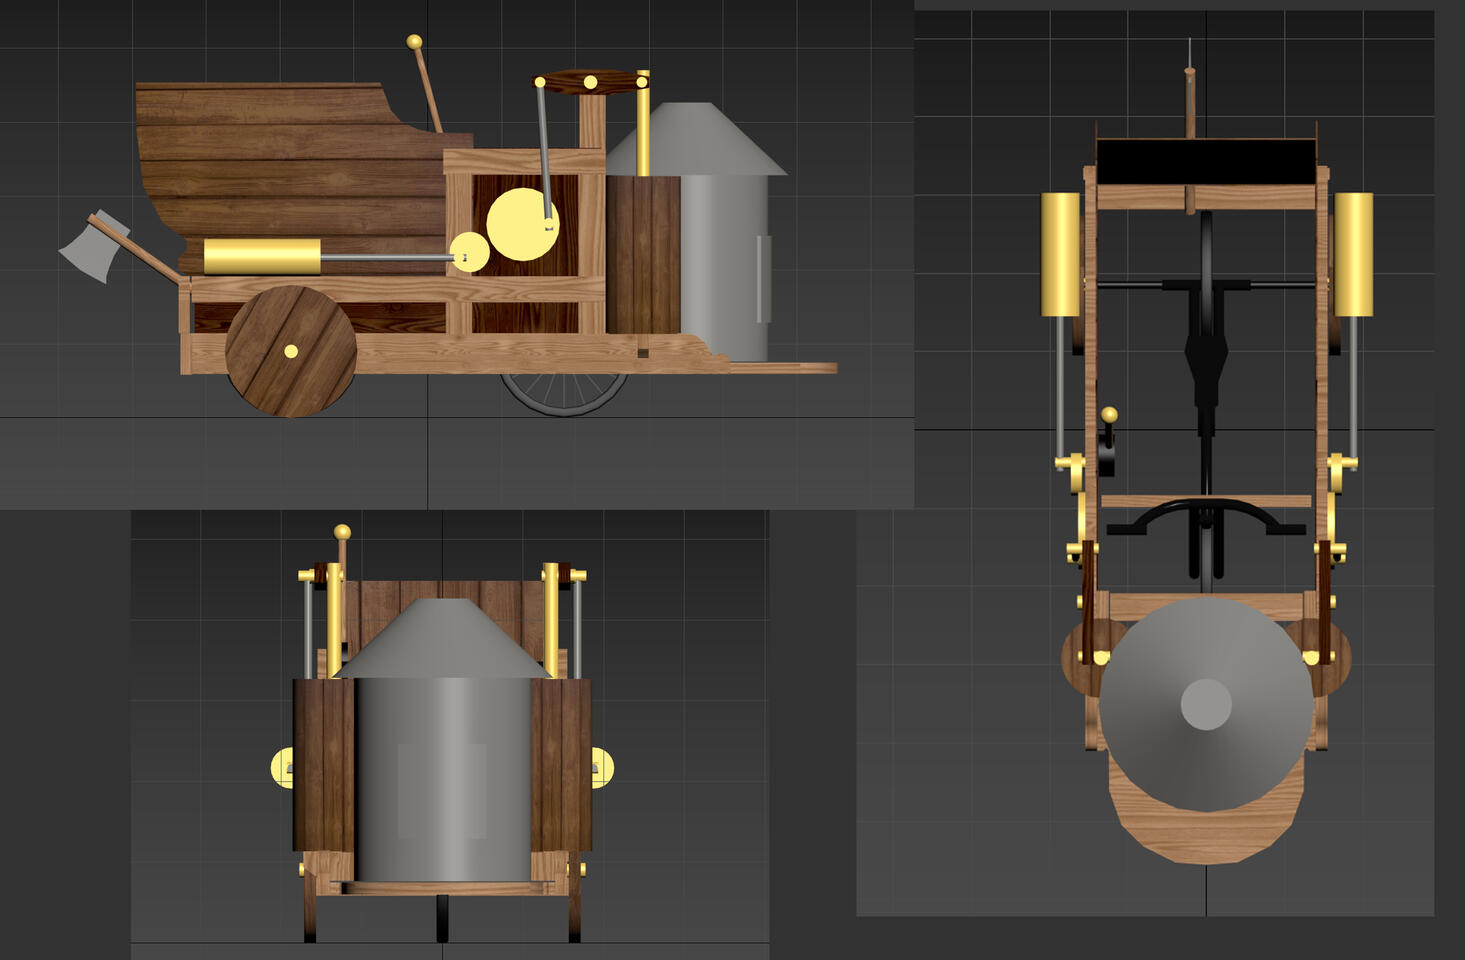Select the small yellow disc in side view
Image resolution: width=1465 pixels, height=960 pixels.
click(469, 253)
